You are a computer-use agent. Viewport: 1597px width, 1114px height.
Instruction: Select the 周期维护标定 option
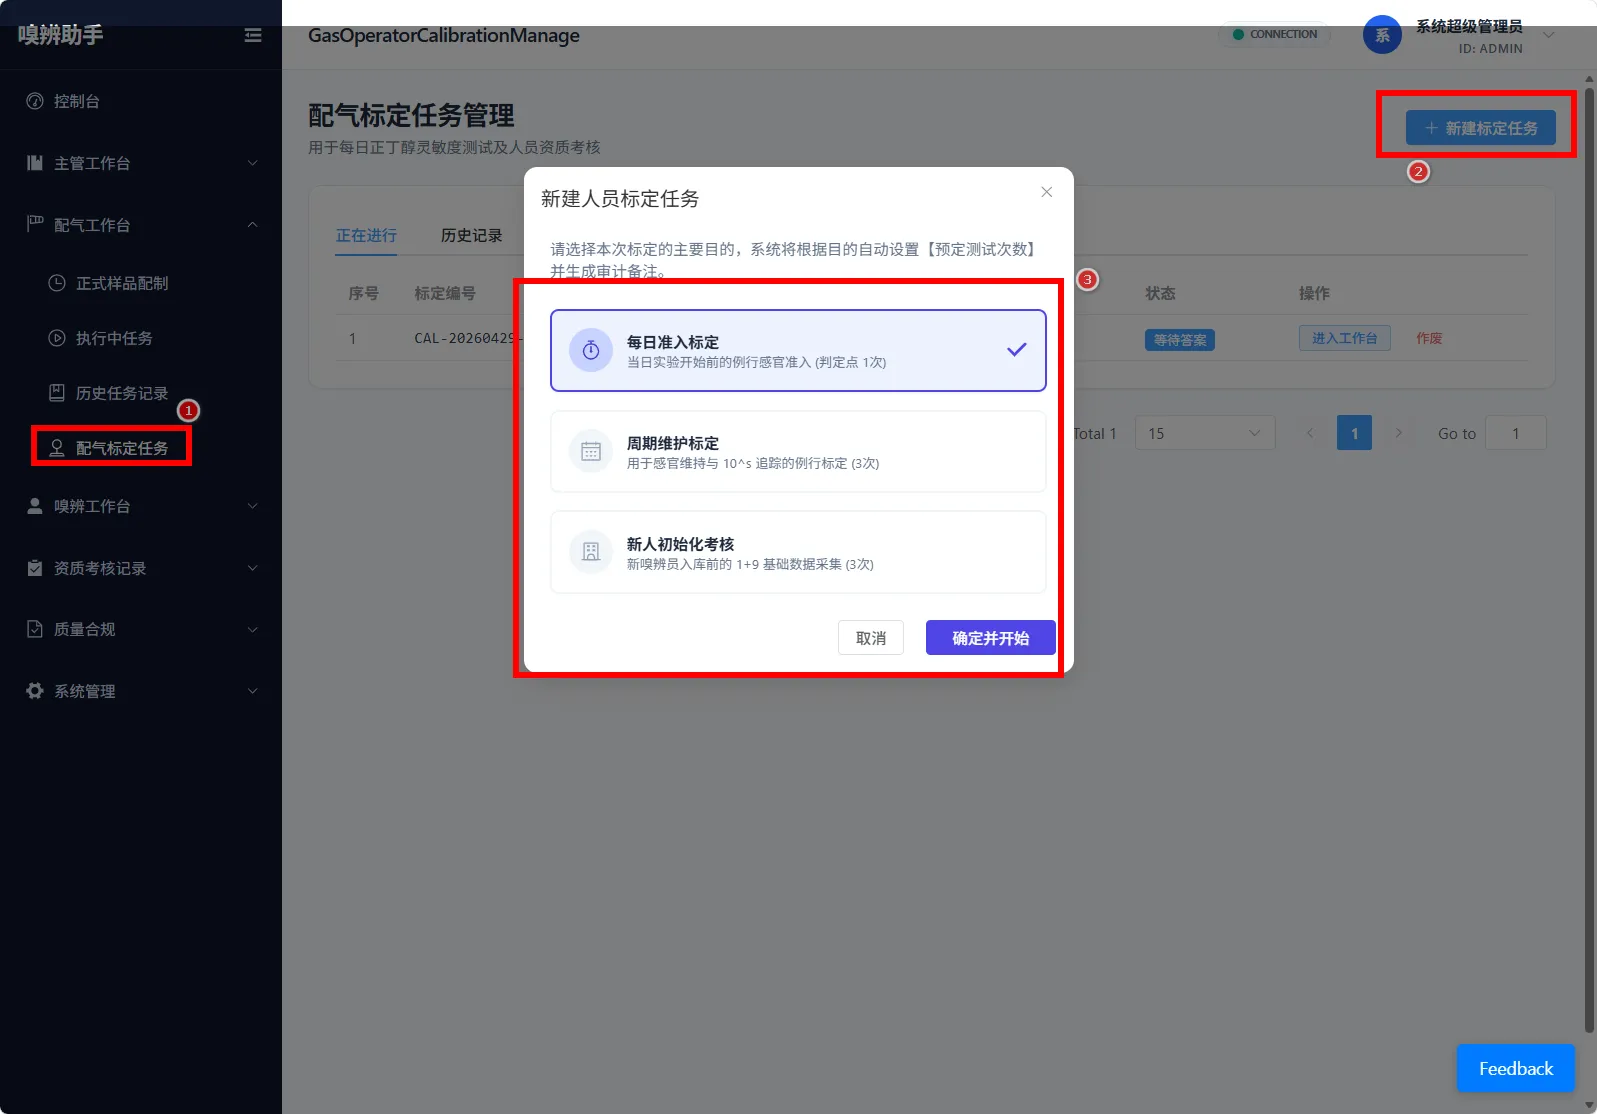pyautogui.click(x=798, y=451)
